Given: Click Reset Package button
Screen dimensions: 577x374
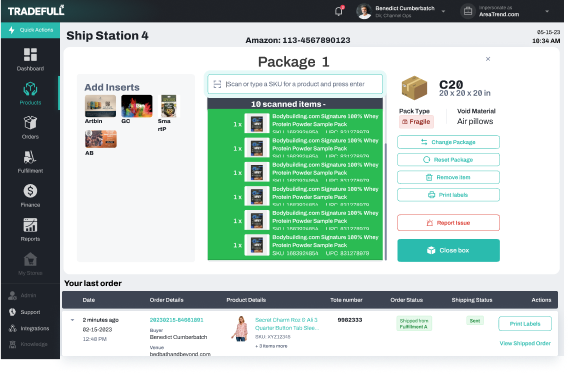Looking at the screenshot, I should coord(448,160).
